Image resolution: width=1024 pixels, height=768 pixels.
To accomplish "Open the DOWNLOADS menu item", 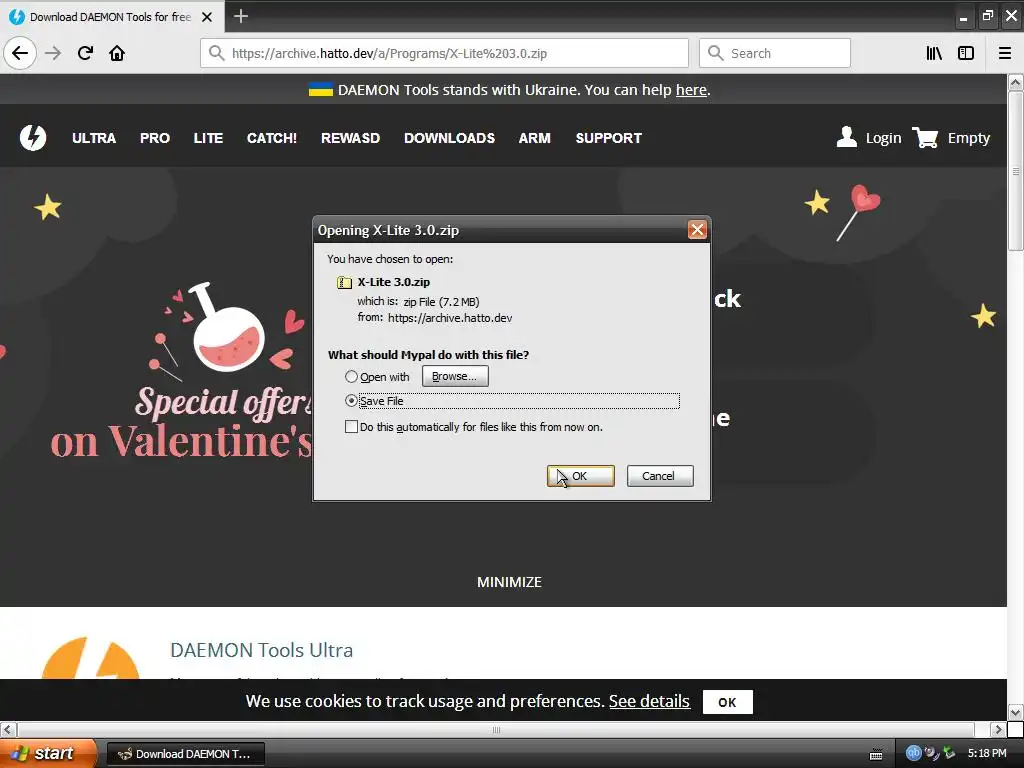I will pyautogui.click(x=449, y=138).
